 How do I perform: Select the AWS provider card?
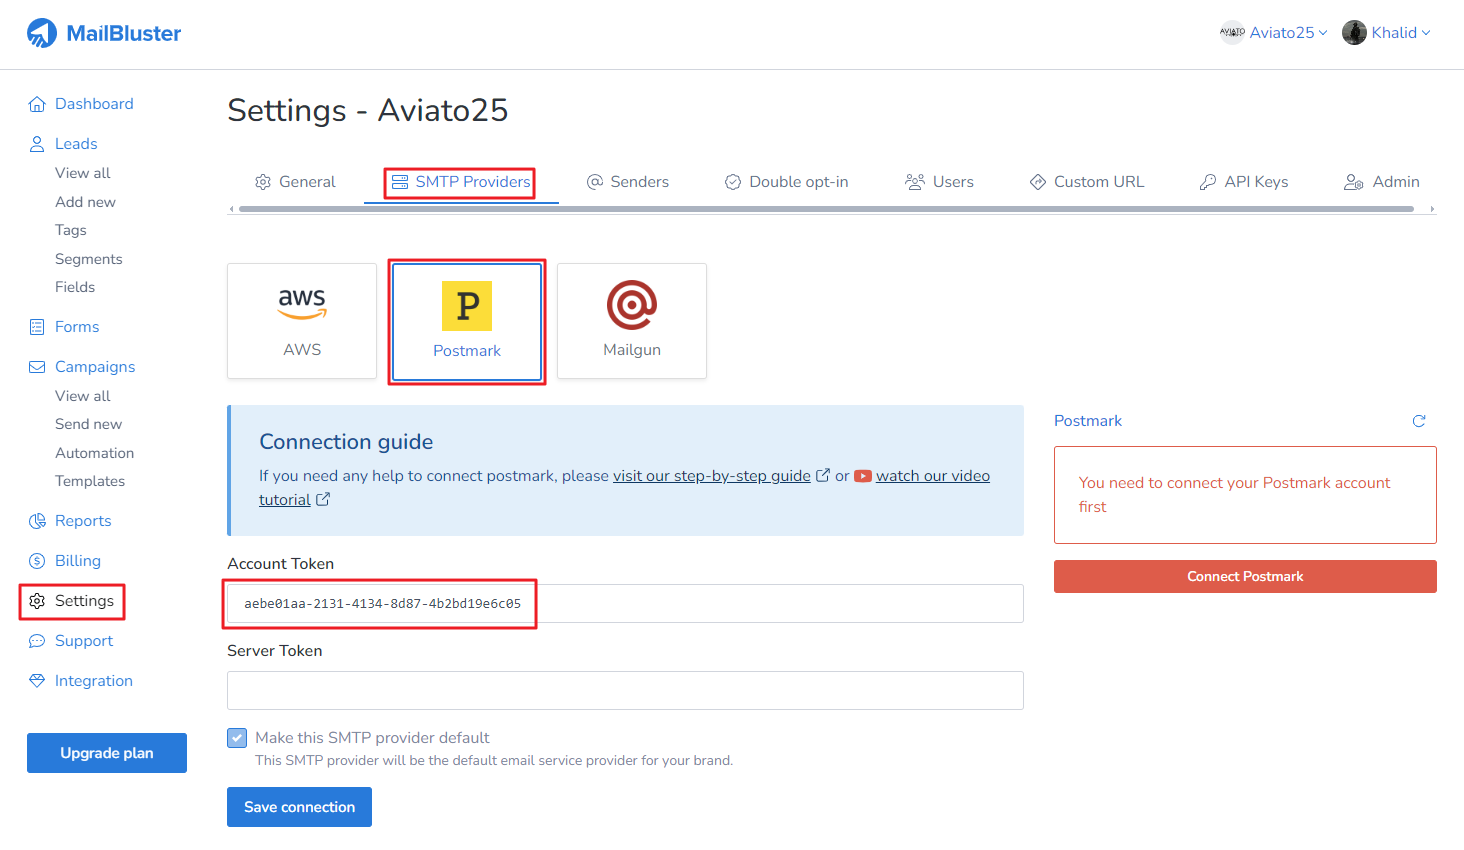pyautogui.click(x=302, y=321)
